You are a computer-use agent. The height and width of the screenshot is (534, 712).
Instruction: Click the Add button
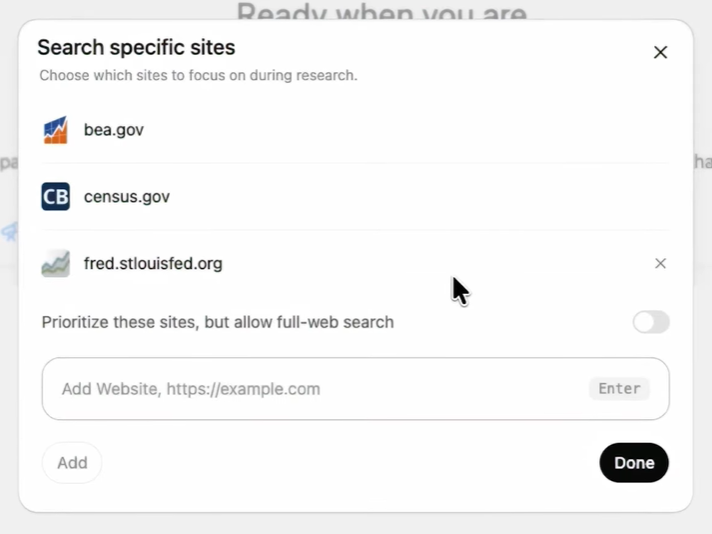(x=72, y=463)
